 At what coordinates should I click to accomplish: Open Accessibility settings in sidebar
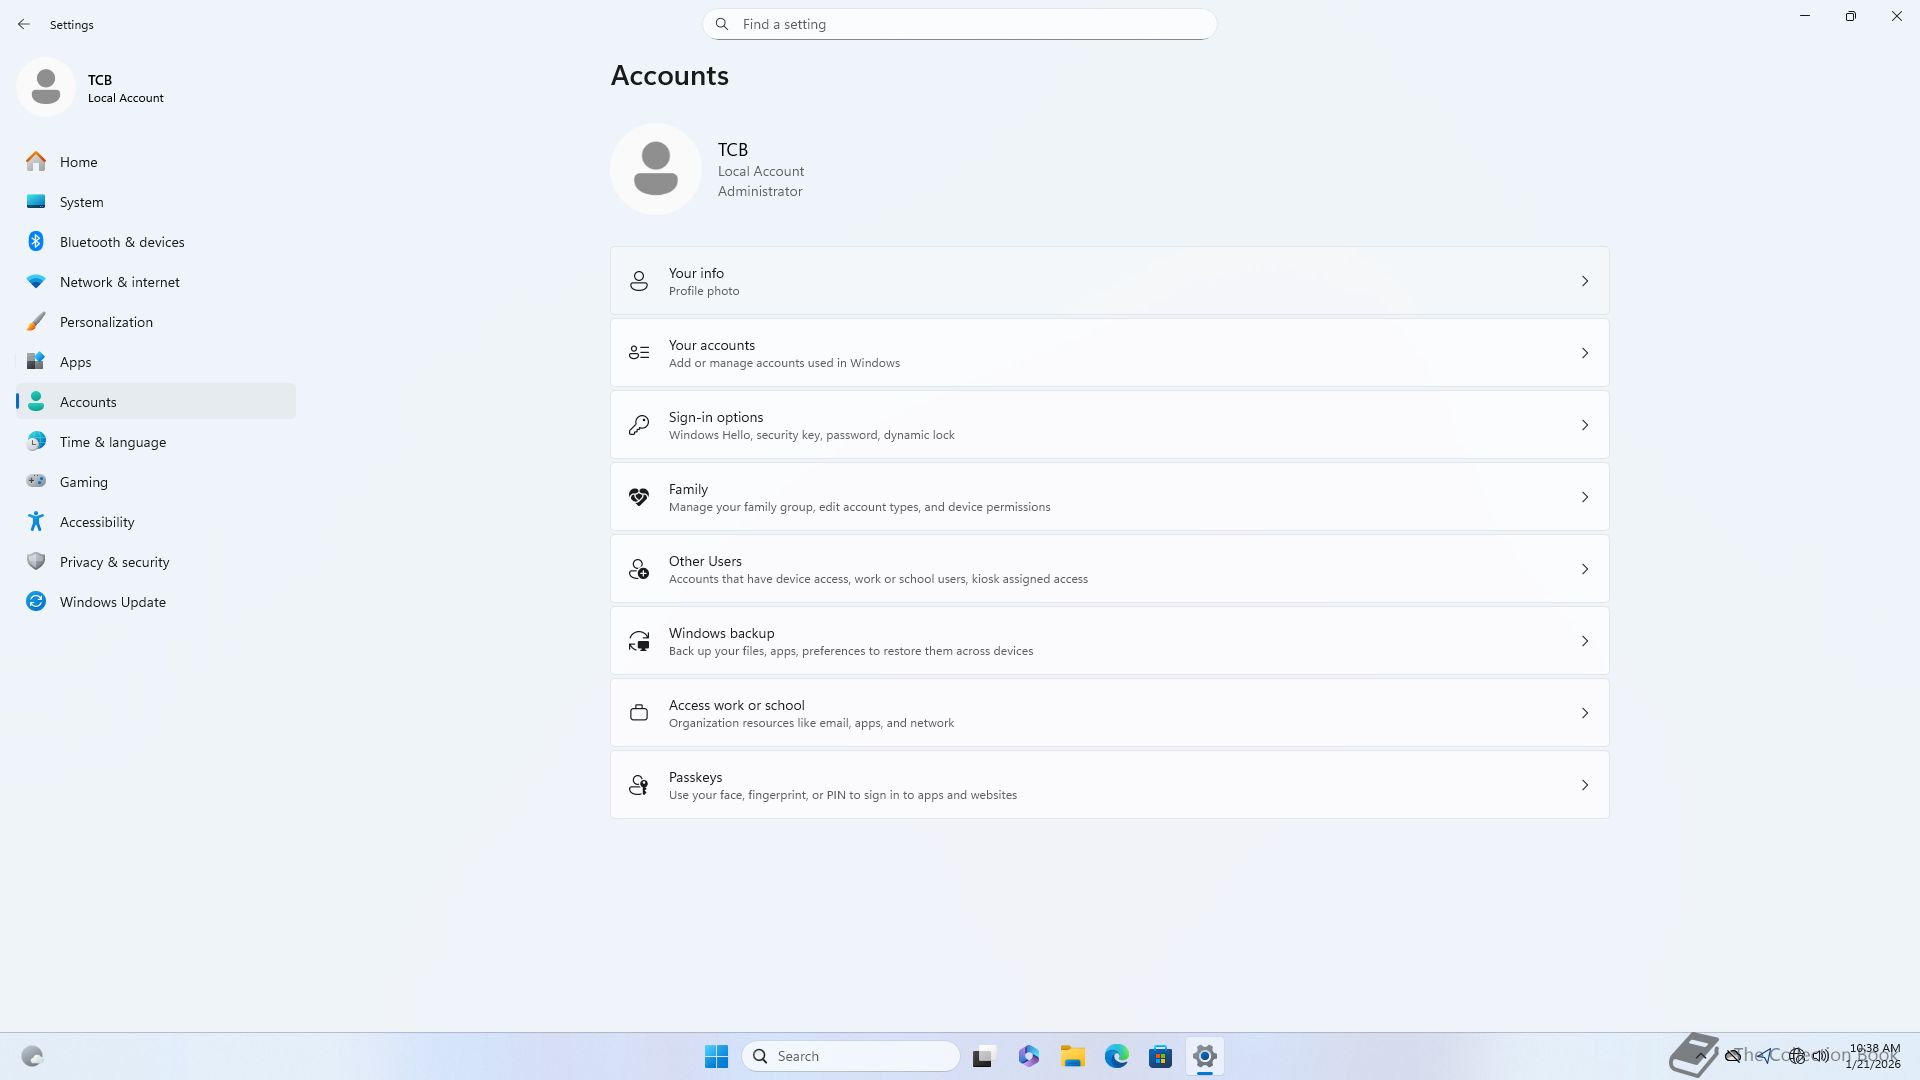[96, 522]
